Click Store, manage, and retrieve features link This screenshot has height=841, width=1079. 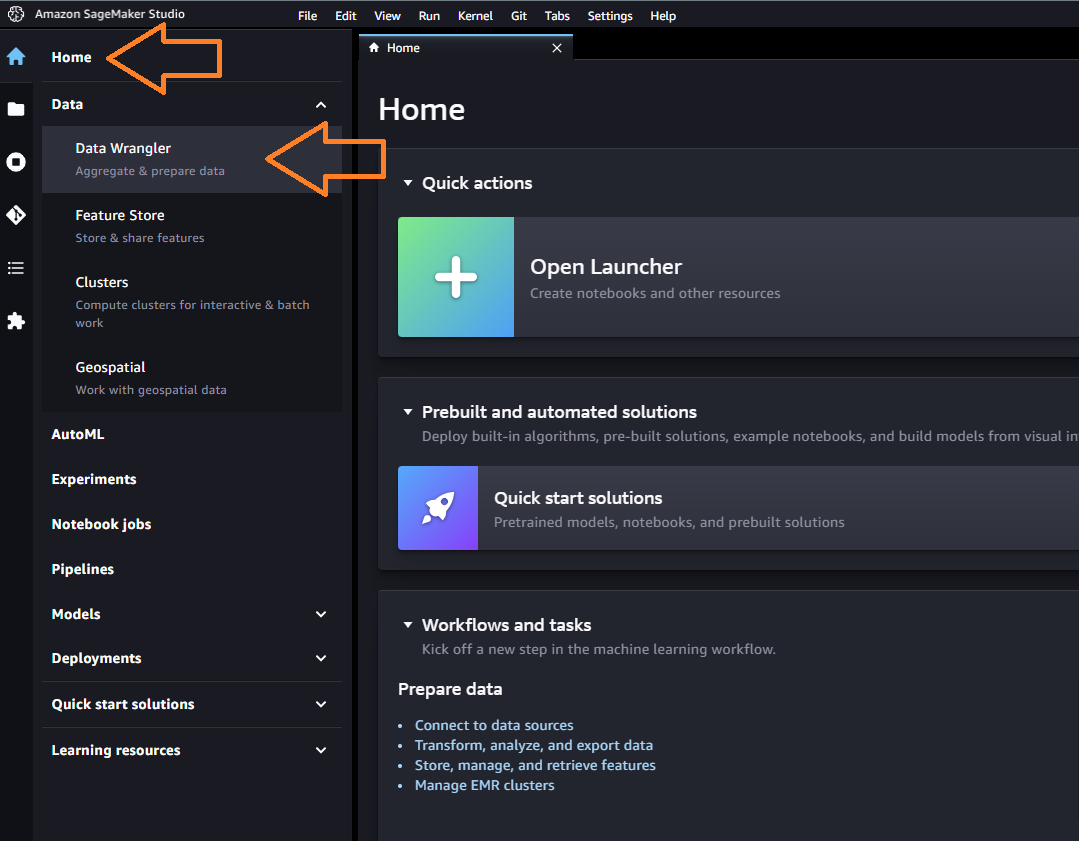pos(535,765)
